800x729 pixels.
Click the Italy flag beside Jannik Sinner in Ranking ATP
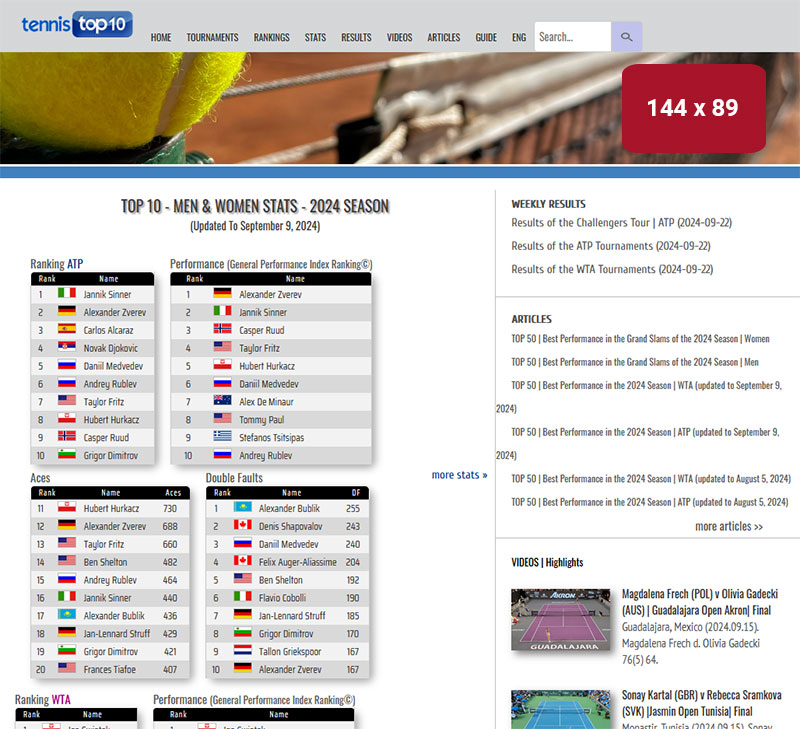coord(67,293)
